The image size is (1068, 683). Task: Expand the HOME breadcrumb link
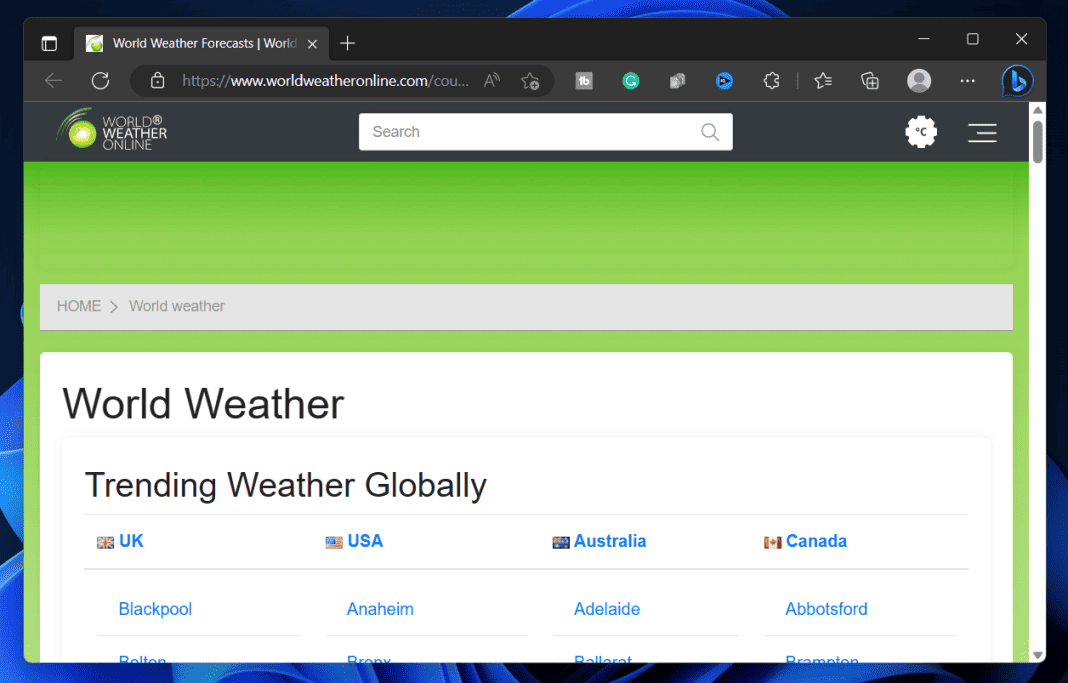pyautogui.click(x=79, y=306)
